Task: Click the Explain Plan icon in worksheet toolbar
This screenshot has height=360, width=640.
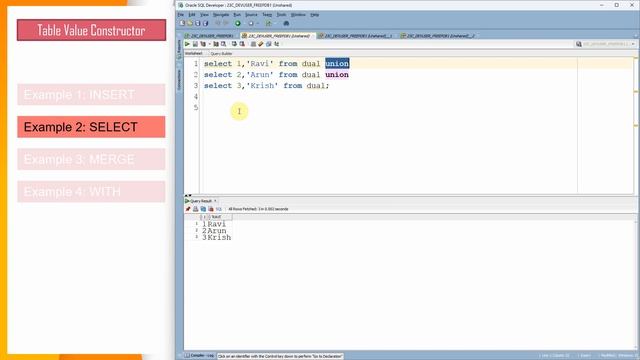Action: (x=203, y=44)
